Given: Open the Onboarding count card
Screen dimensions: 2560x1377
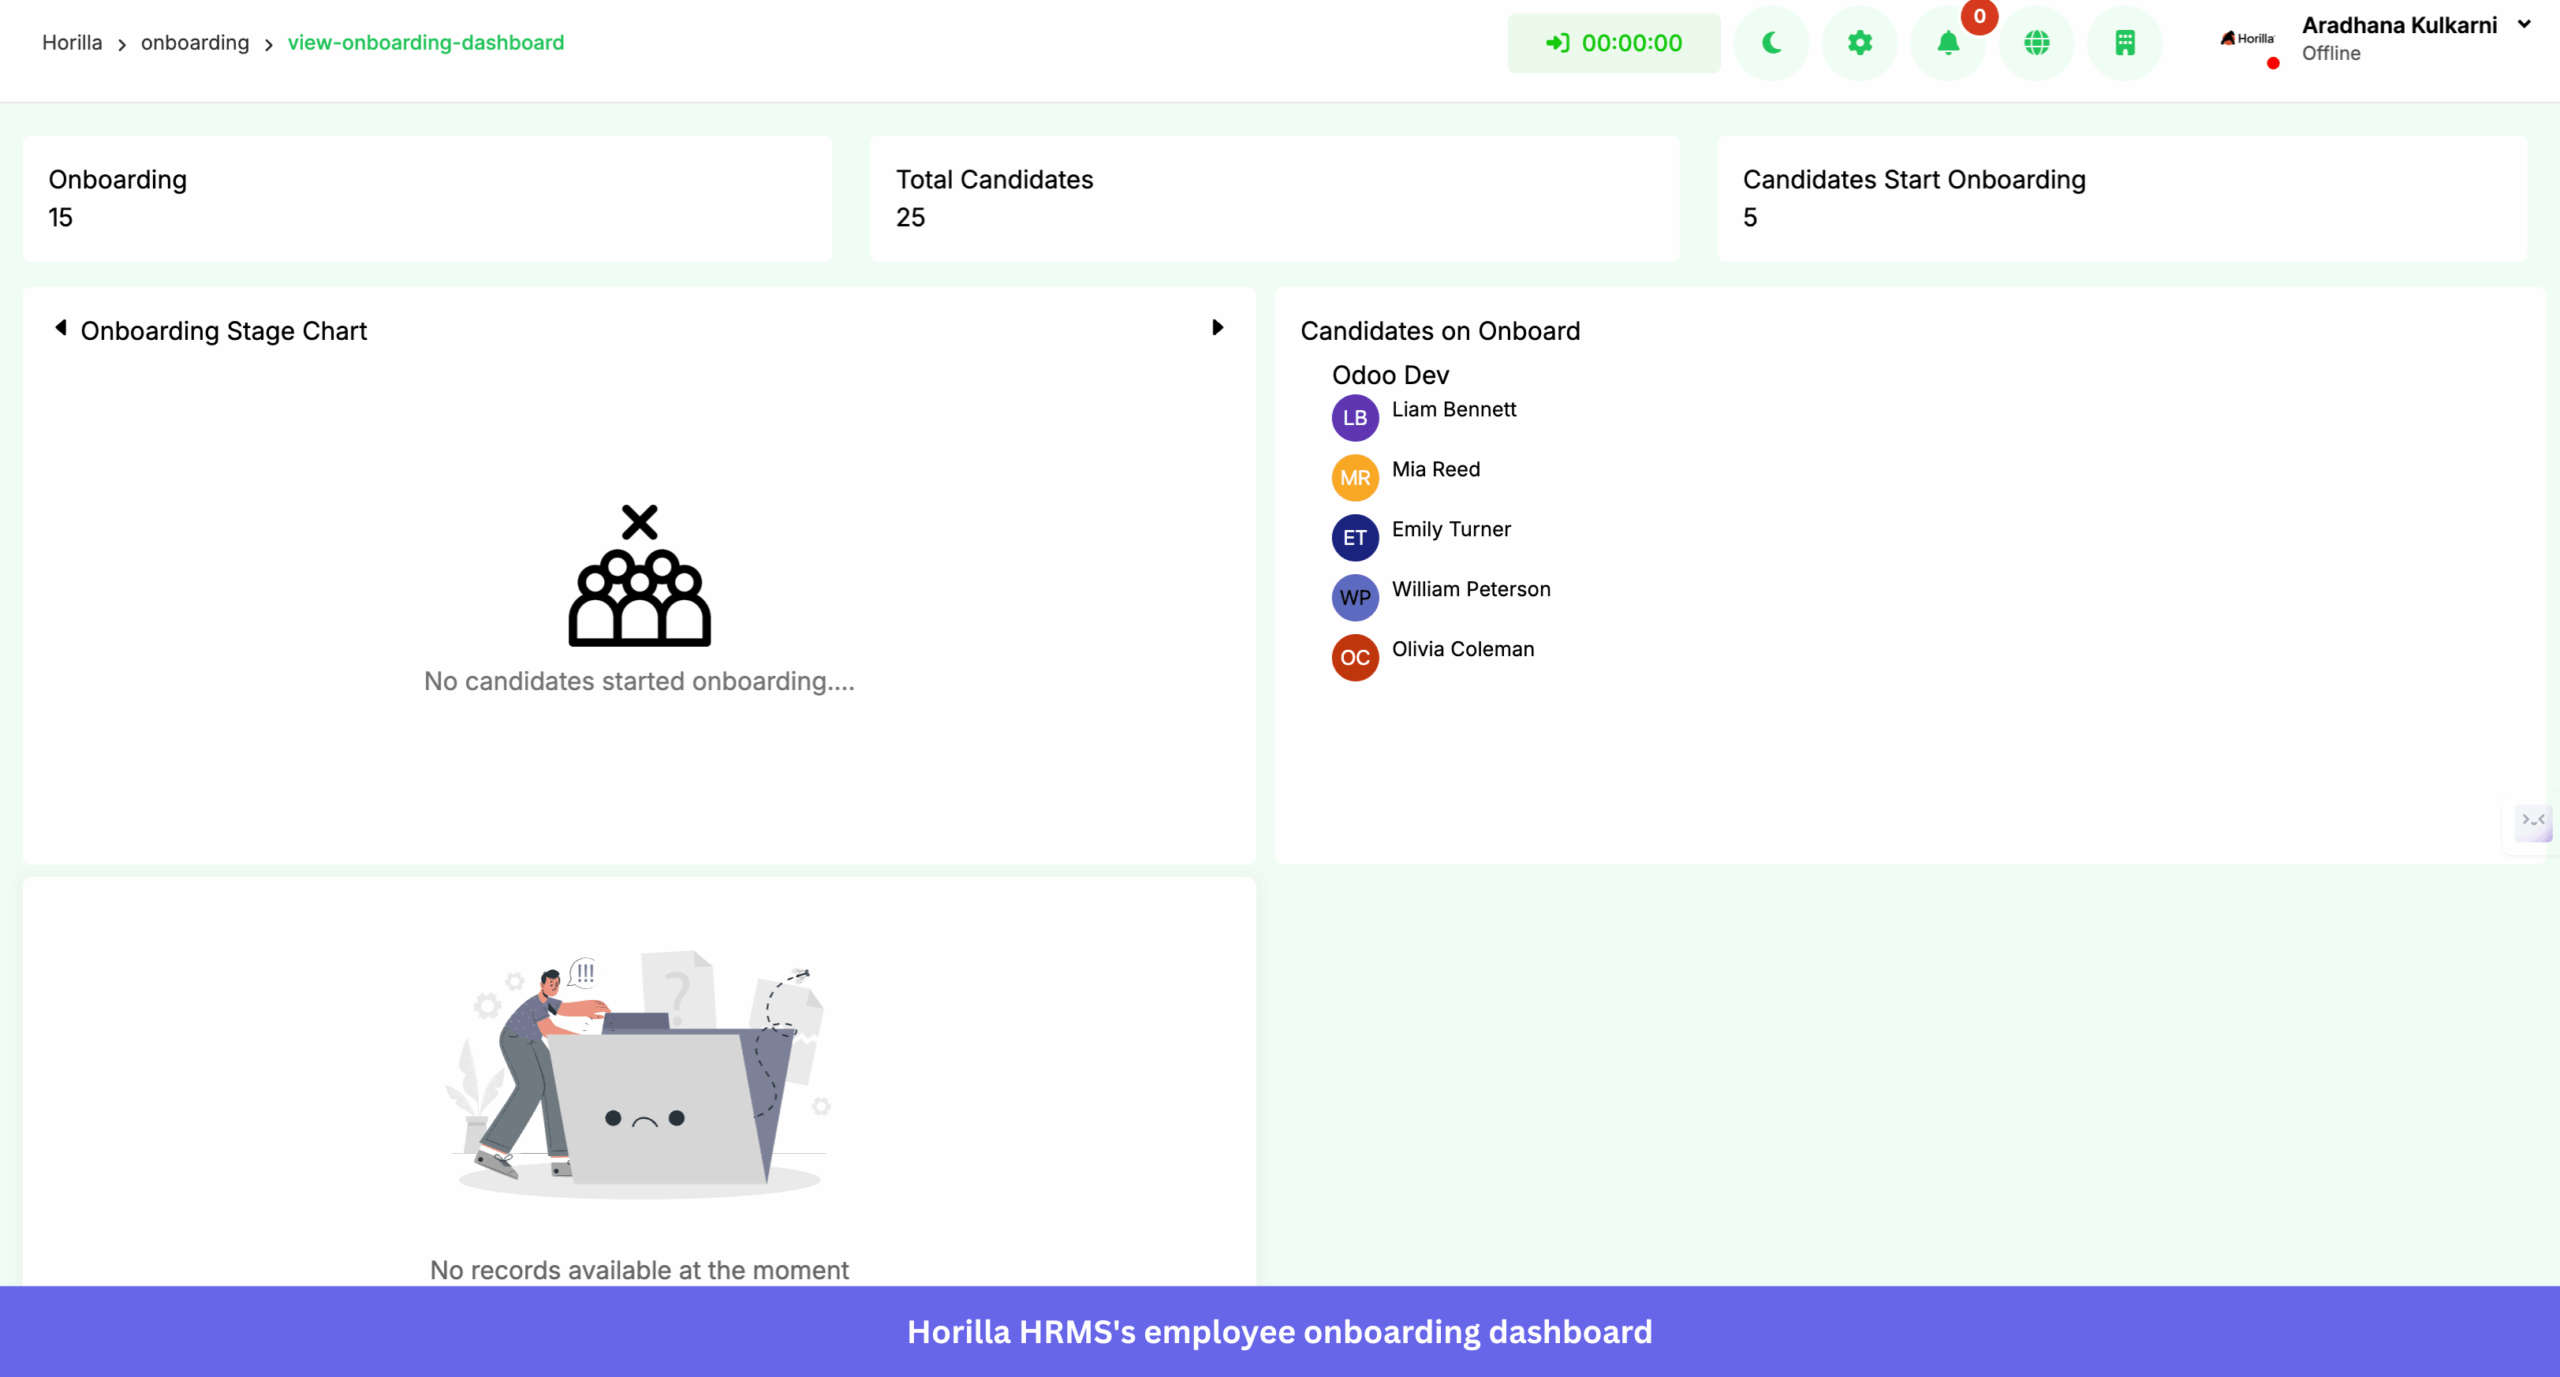Looking at the screenshot, I should point(427,199).
